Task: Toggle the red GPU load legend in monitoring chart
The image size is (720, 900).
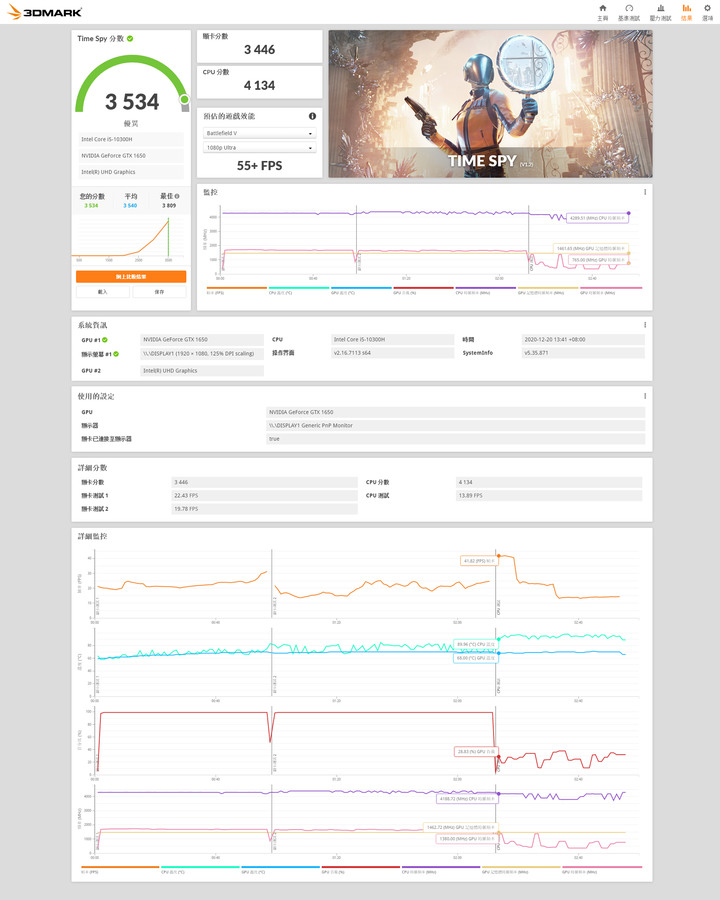Action: (423, 290)
